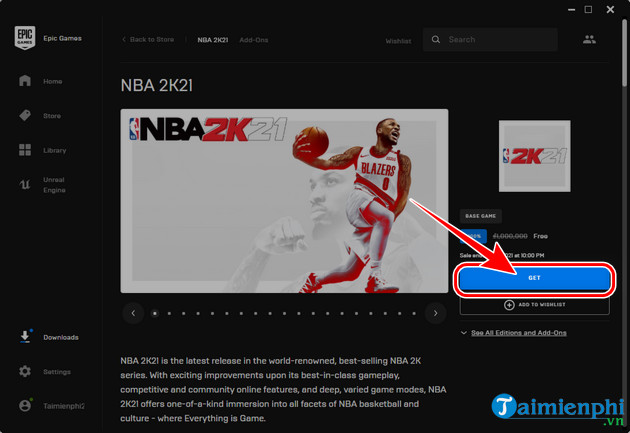Open the friends list icon
630x433 pixels.
coord(589,39)
